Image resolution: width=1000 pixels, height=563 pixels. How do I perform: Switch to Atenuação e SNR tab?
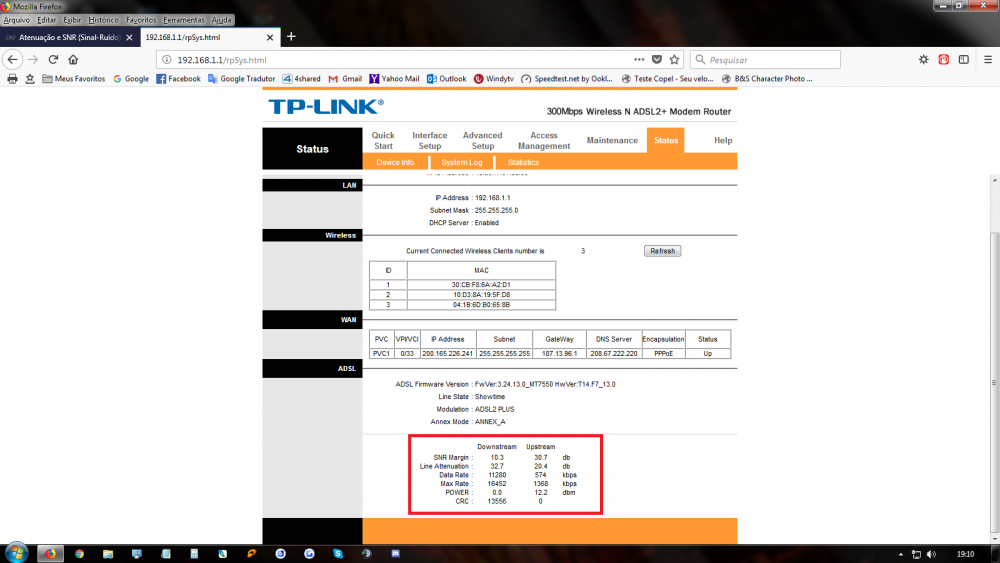pyautogui.click(x=66, y=37)
